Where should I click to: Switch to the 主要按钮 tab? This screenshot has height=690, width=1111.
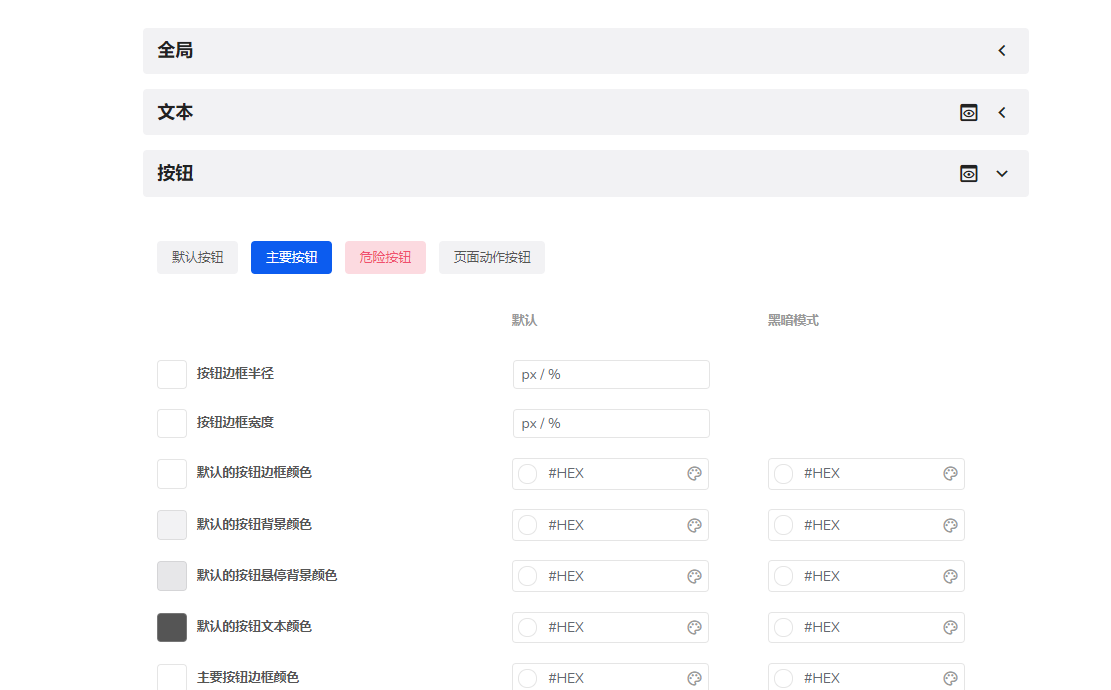tap(291, 257)
